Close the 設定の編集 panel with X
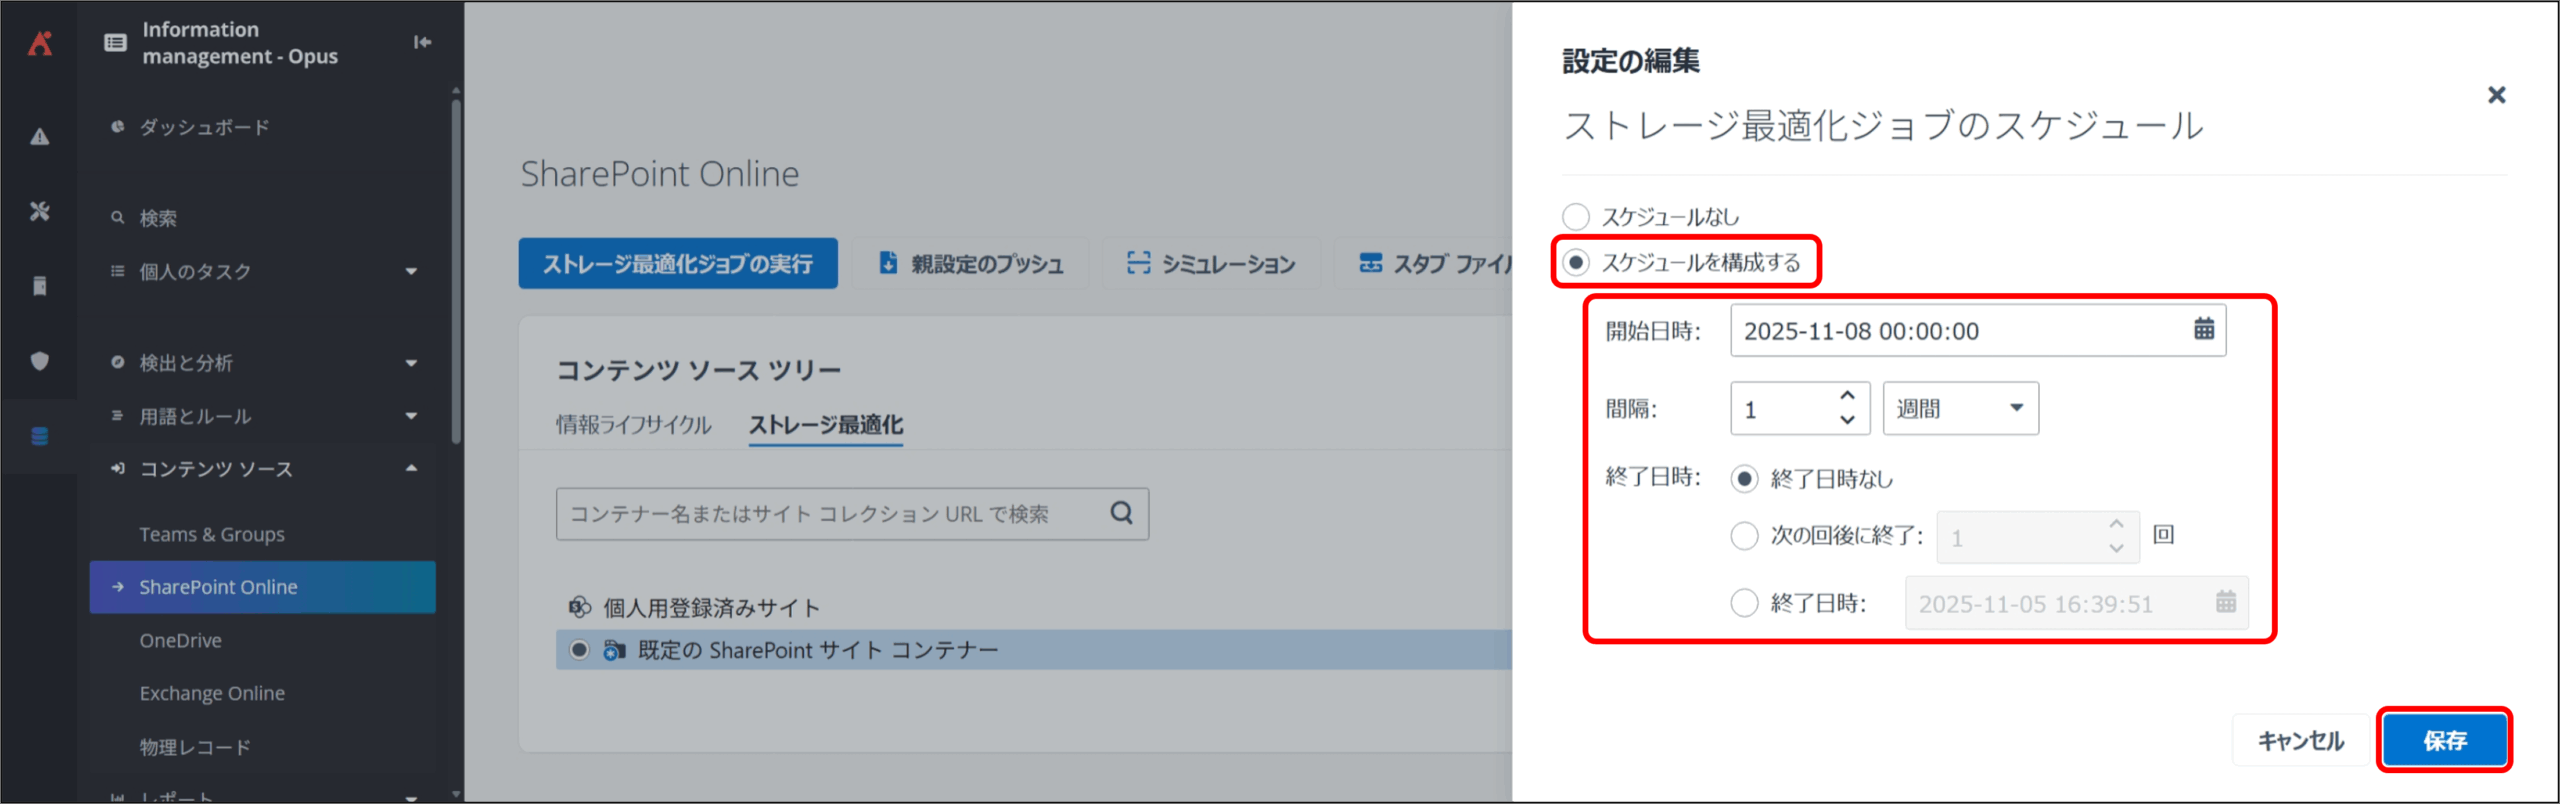This screenshot has width=2560, height=804. coord(2496,95)
